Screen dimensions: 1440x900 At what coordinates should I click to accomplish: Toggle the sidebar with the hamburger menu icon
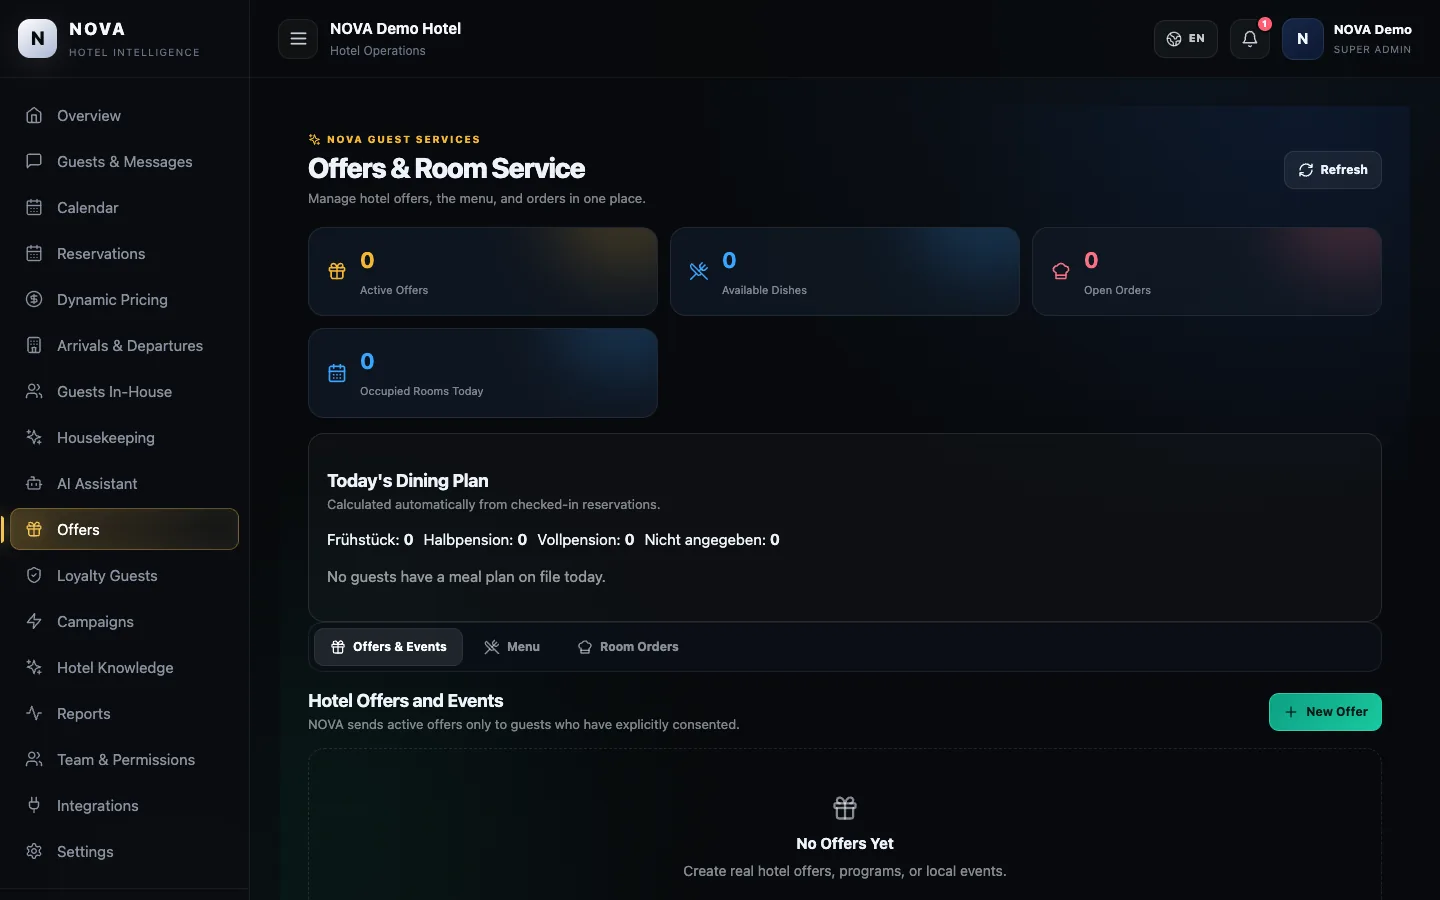298,39
